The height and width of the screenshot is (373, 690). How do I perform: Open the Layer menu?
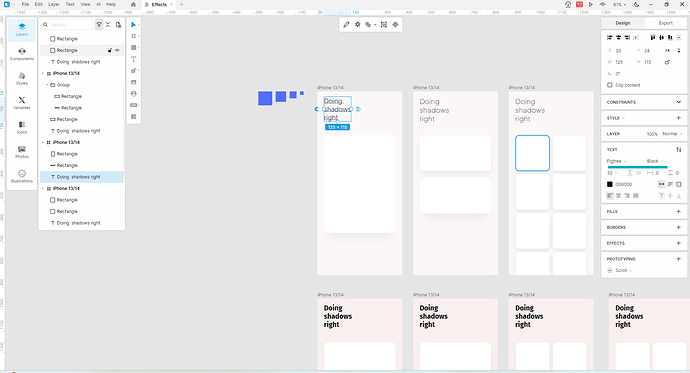point(54,4)
